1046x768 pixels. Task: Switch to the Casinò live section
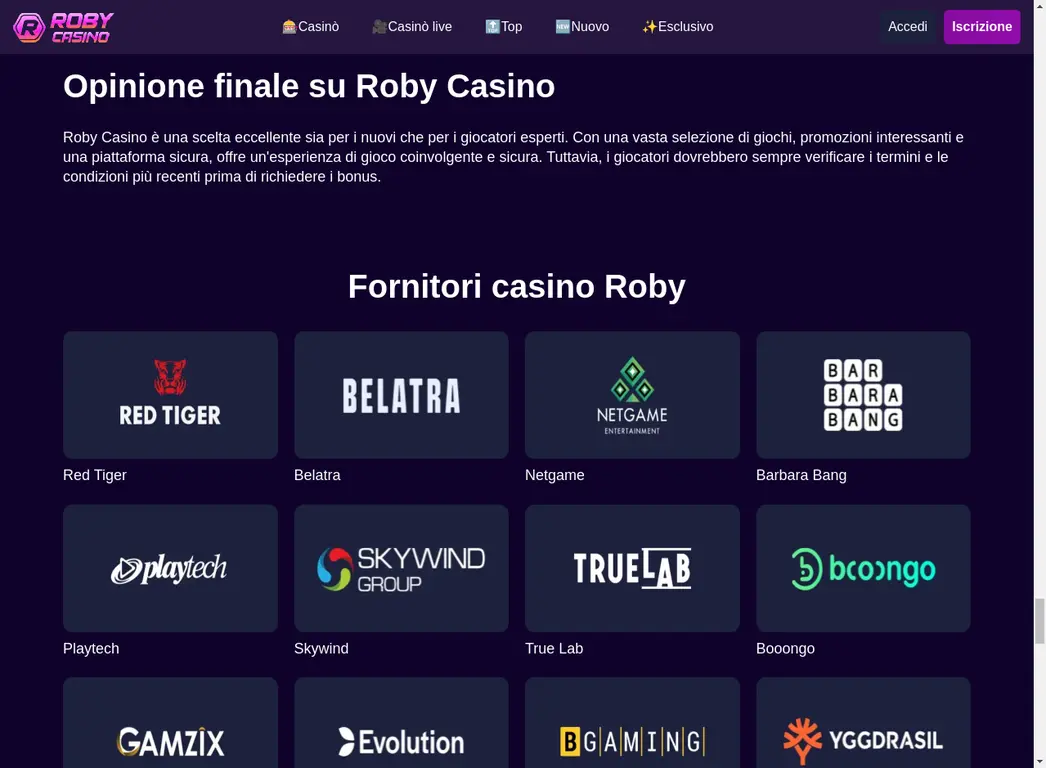click(412, 27)
